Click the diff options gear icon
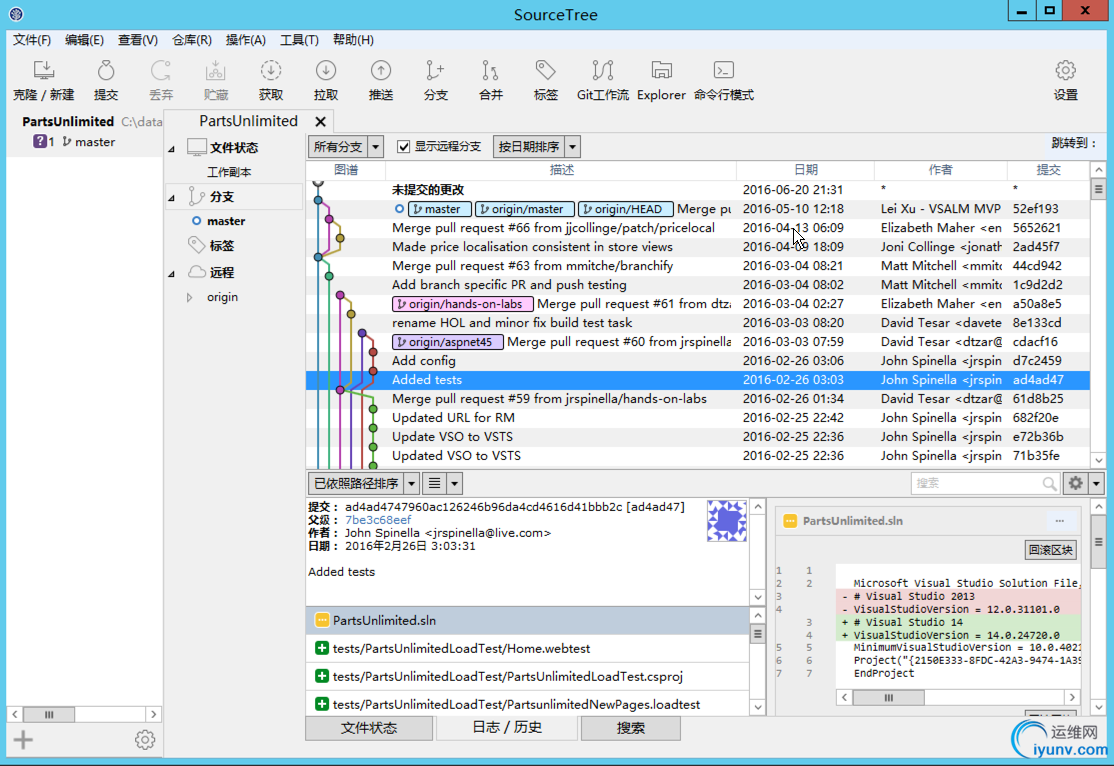 (x=1076, y=483)
